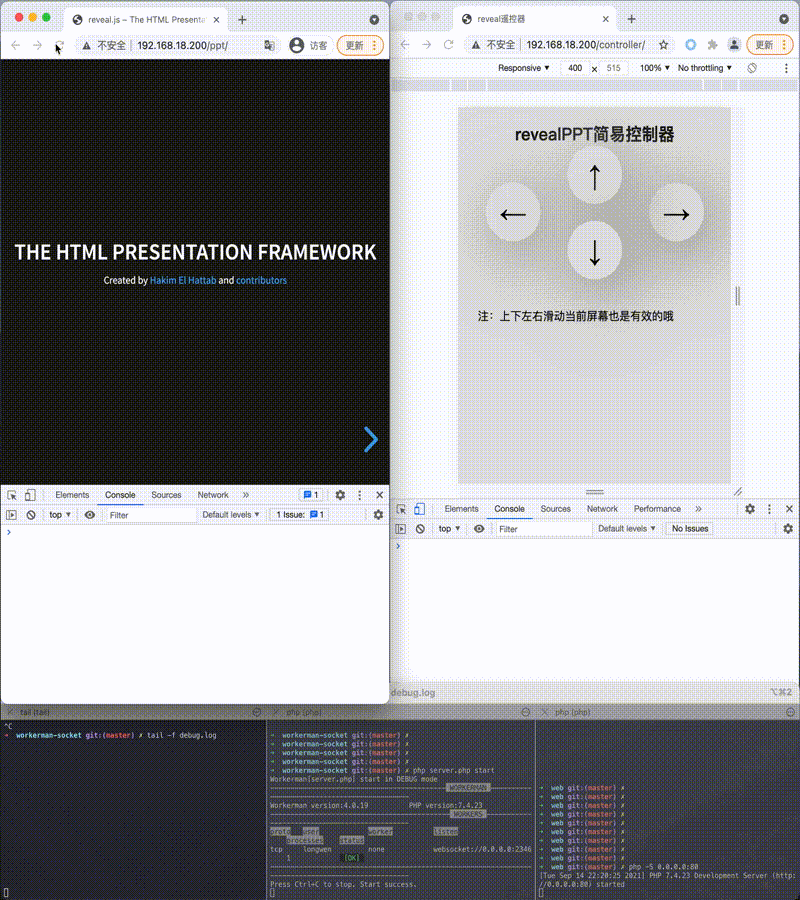Switch to Performance tab in right DevTools

click(x=657, y=509)
